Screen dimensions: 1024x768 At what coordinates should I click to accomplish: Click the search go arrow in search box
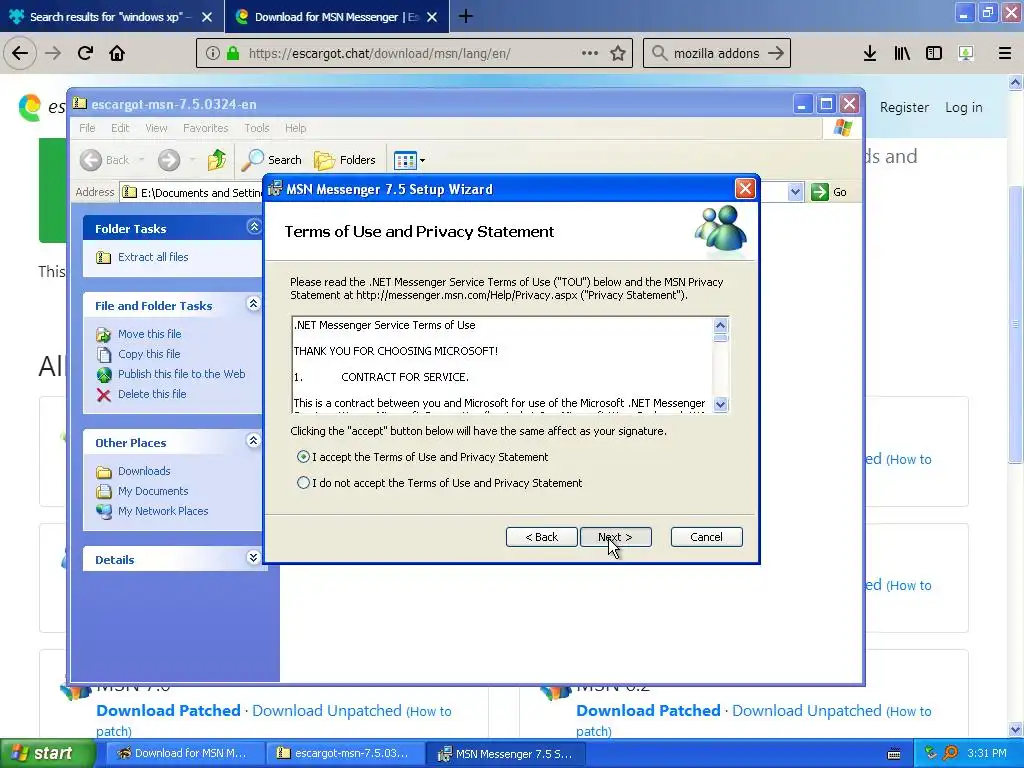[x=776, y=54]
